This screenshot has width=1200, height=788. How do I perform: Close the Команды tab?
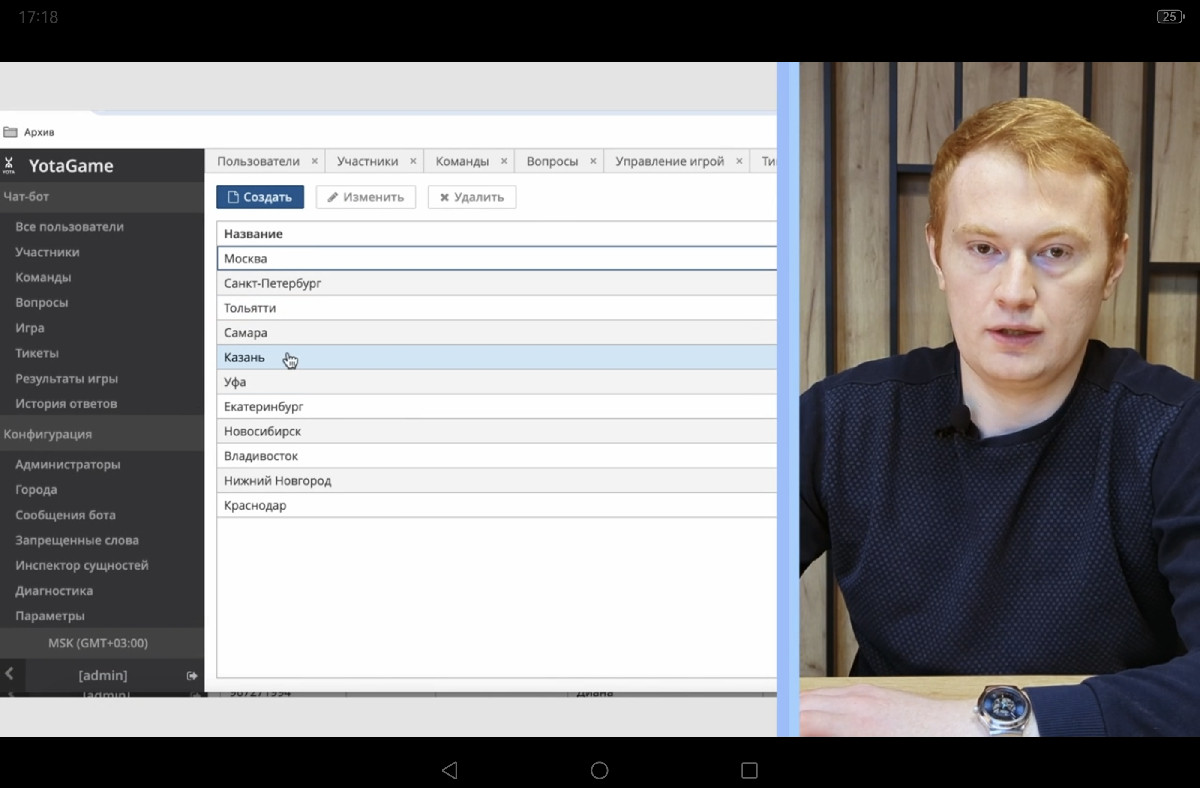[x=504, y=161]
